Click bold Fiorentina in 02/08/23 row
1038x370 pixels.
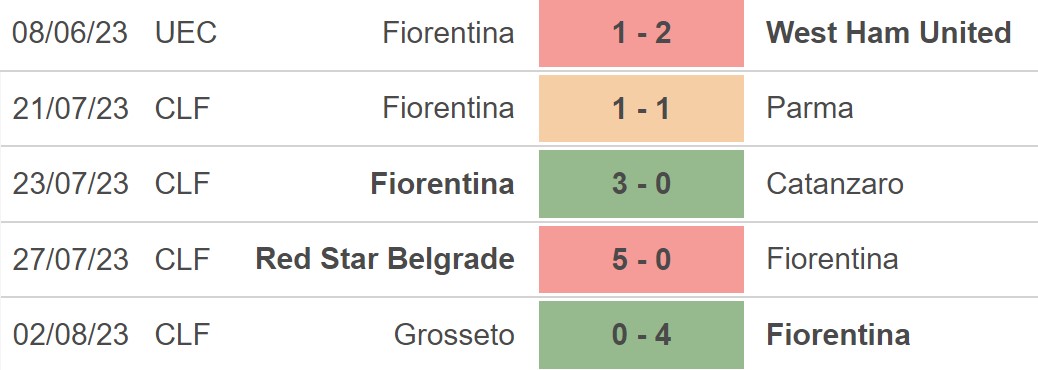(838, 334)
